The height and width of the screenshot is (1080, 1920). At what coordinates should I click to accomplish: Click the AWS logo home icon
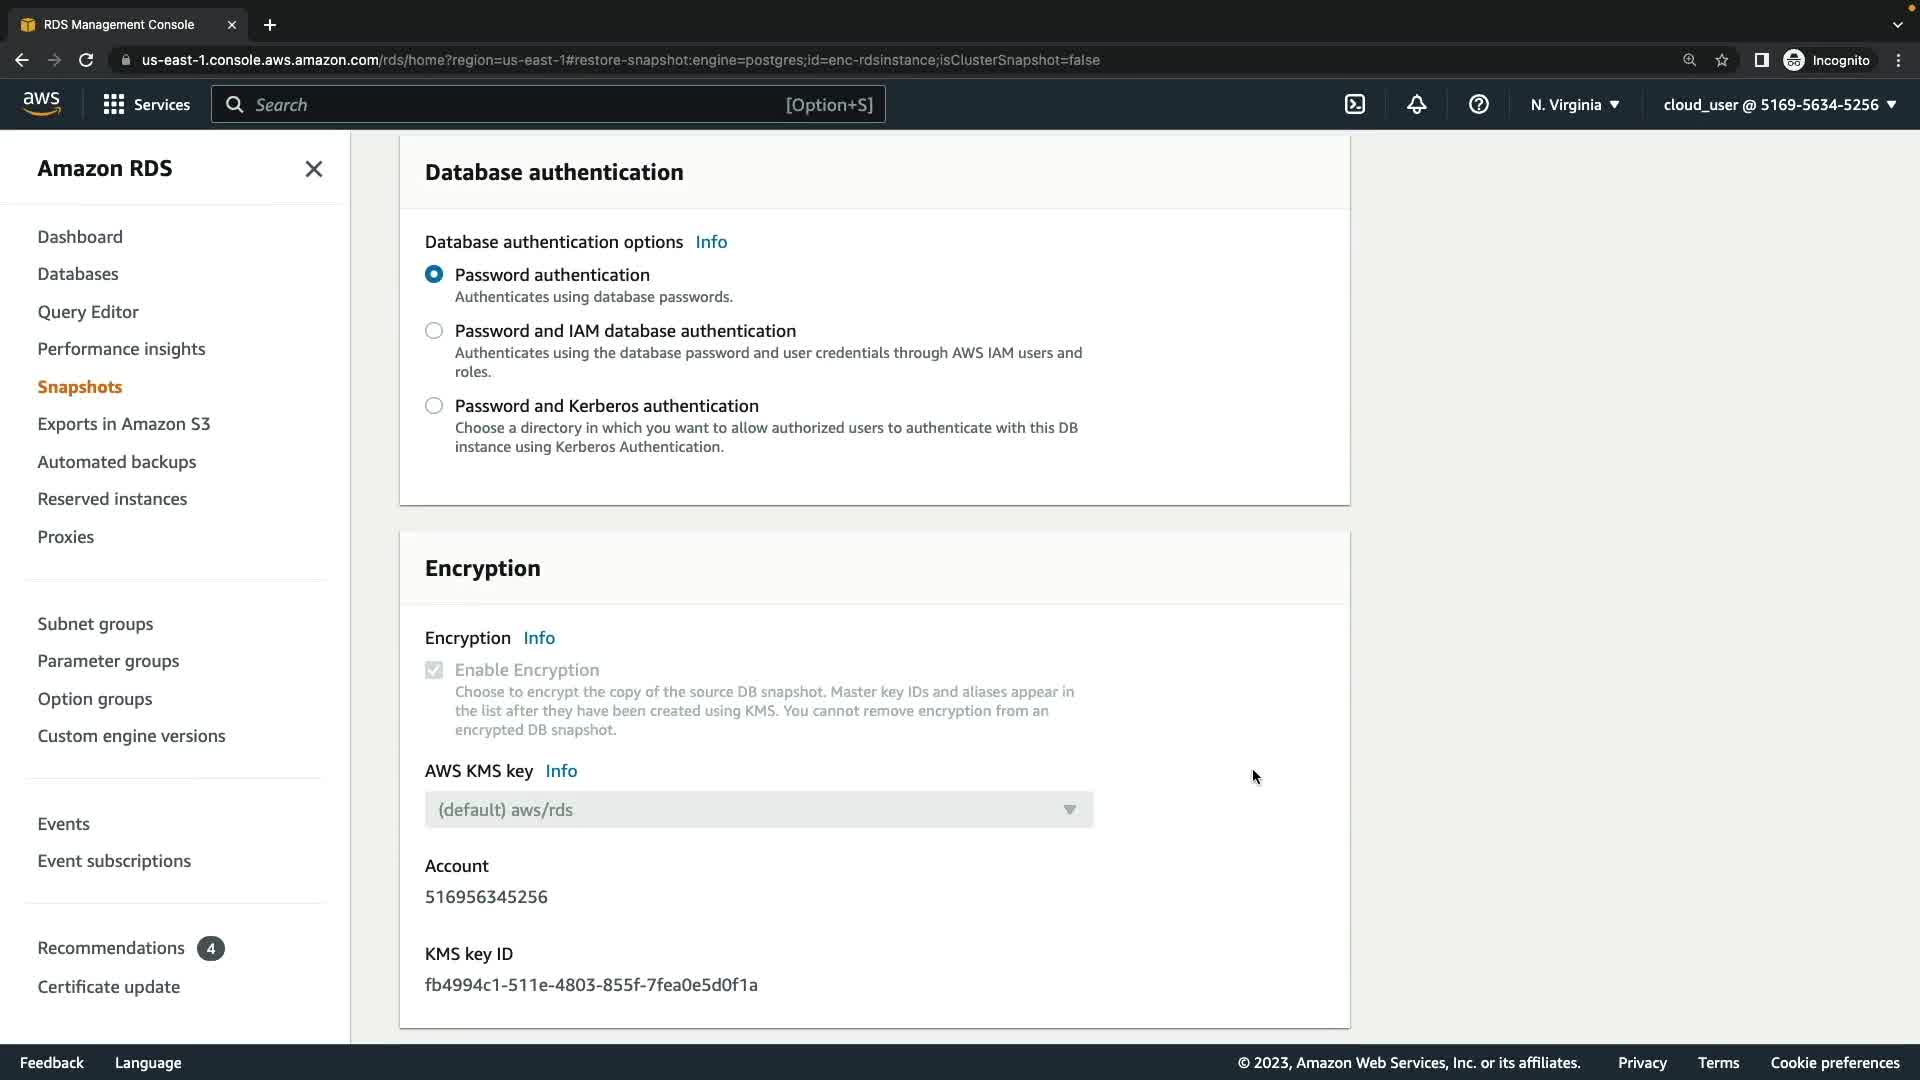click(x=42, y=104)
